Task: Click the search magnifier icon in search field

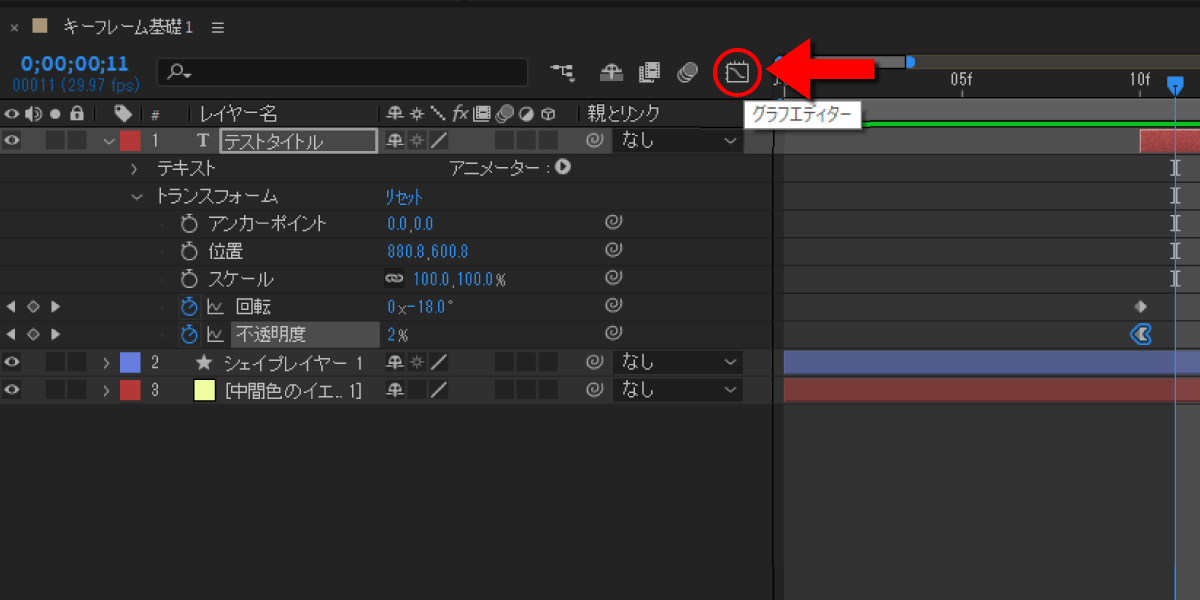Action: pyautogui.click(x=179, y=72)
